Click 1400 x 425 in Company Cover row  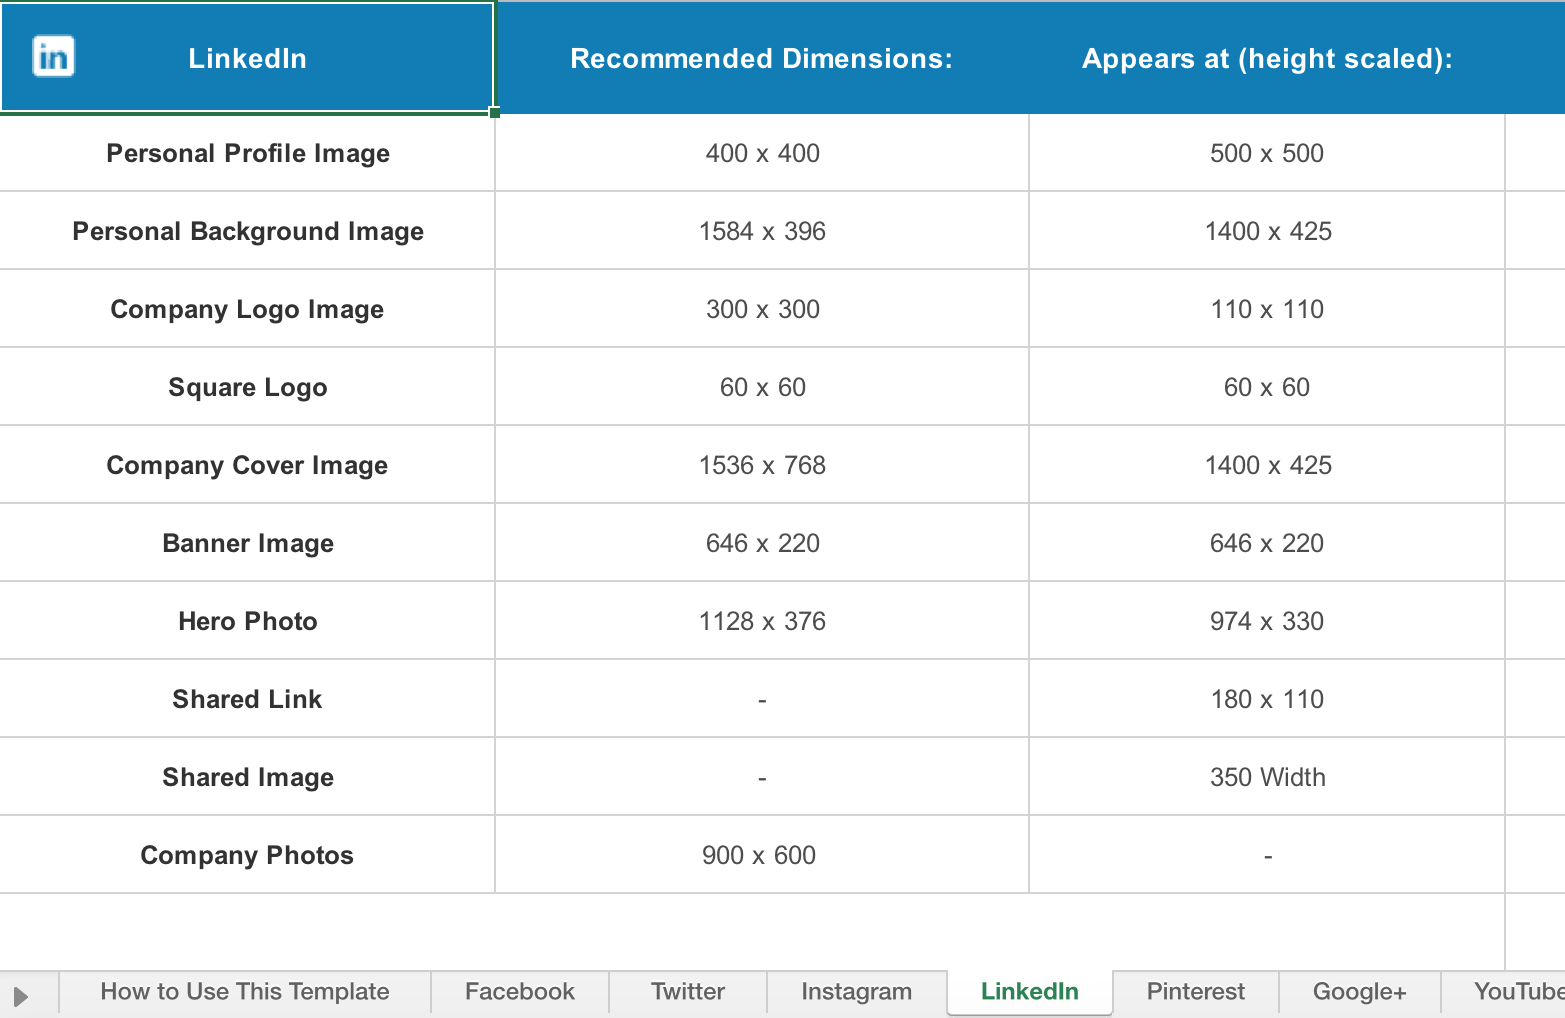[1267, 465]
